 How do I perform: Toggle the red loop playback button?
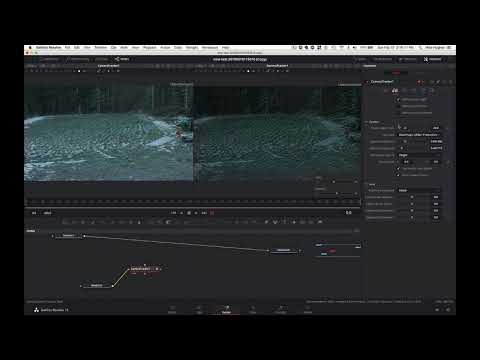212,213
